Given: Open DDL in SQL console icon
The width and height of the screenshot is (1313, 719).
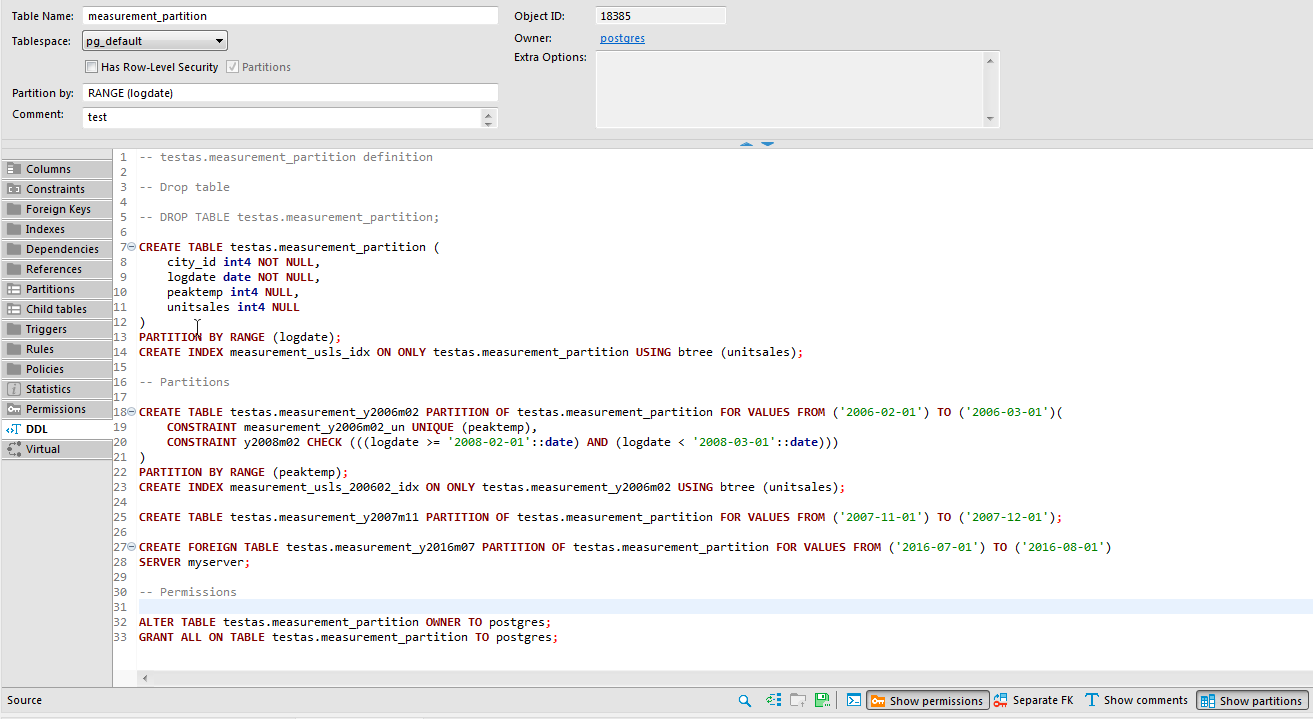Looking at the screenshot, I should [x=852, y=700].
